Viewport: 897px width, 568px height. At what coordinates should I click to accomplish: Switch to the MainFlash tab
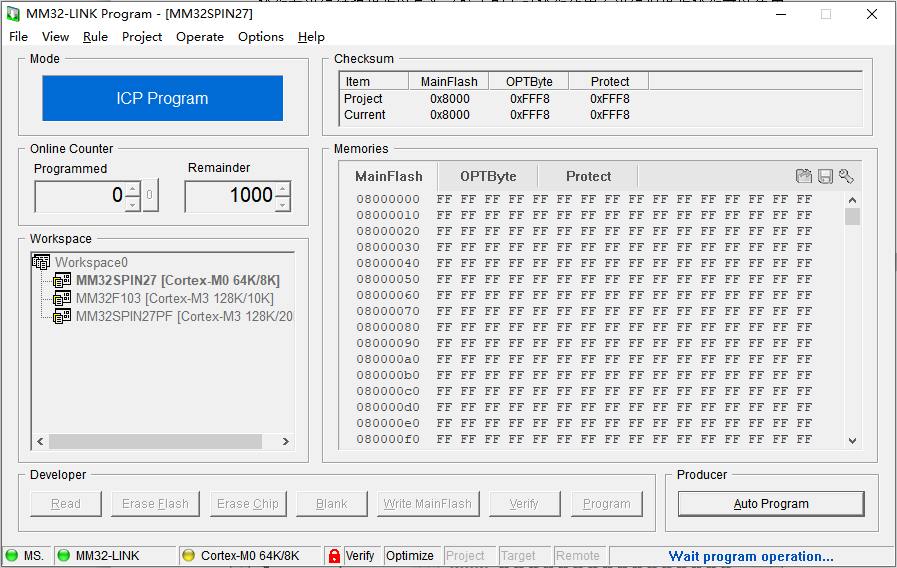(x=389, y=176)
